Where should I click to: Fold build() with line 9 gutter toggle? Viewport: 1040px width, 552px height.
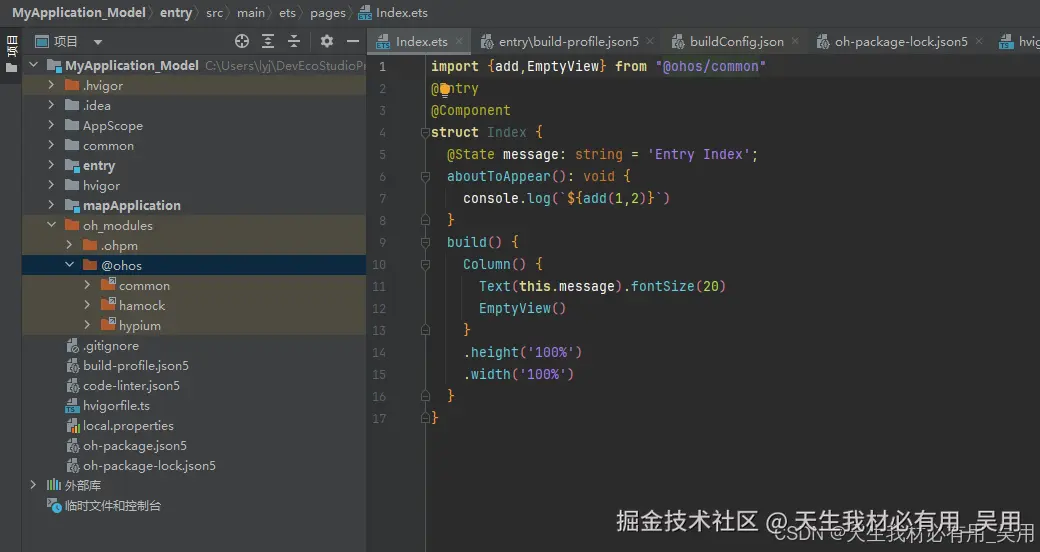pyautogui.click(x=425, y=243)
